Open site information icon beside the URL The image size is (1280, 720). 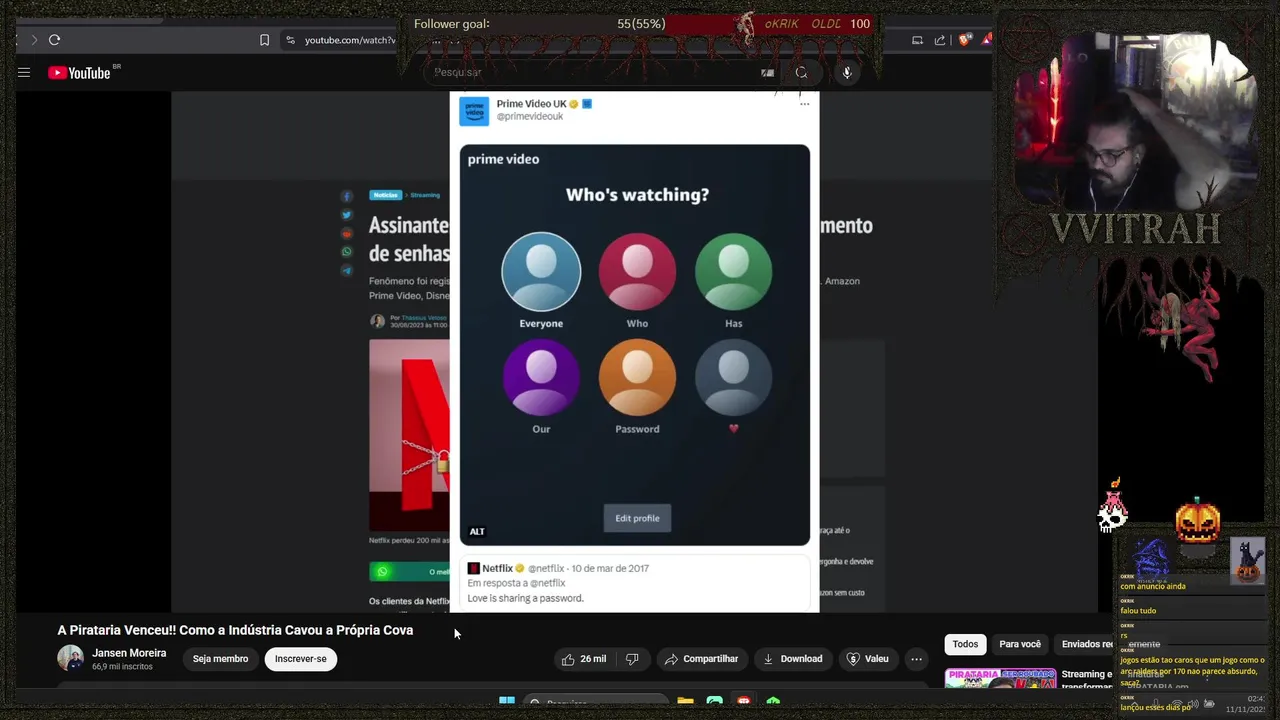pos(290,40)
